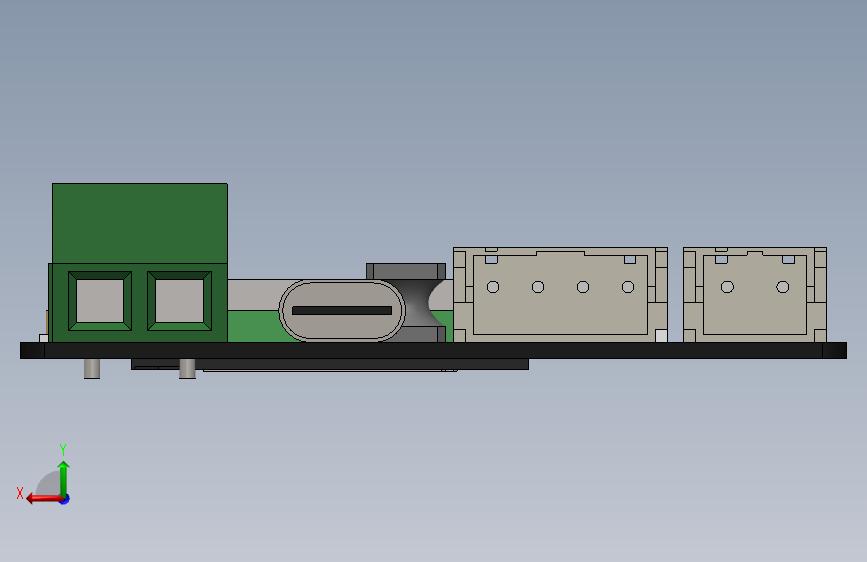Select dark gray component behind USB-C connector
Image resolution: width=867 pixels, height=562 pixels.
pos(418,302)
